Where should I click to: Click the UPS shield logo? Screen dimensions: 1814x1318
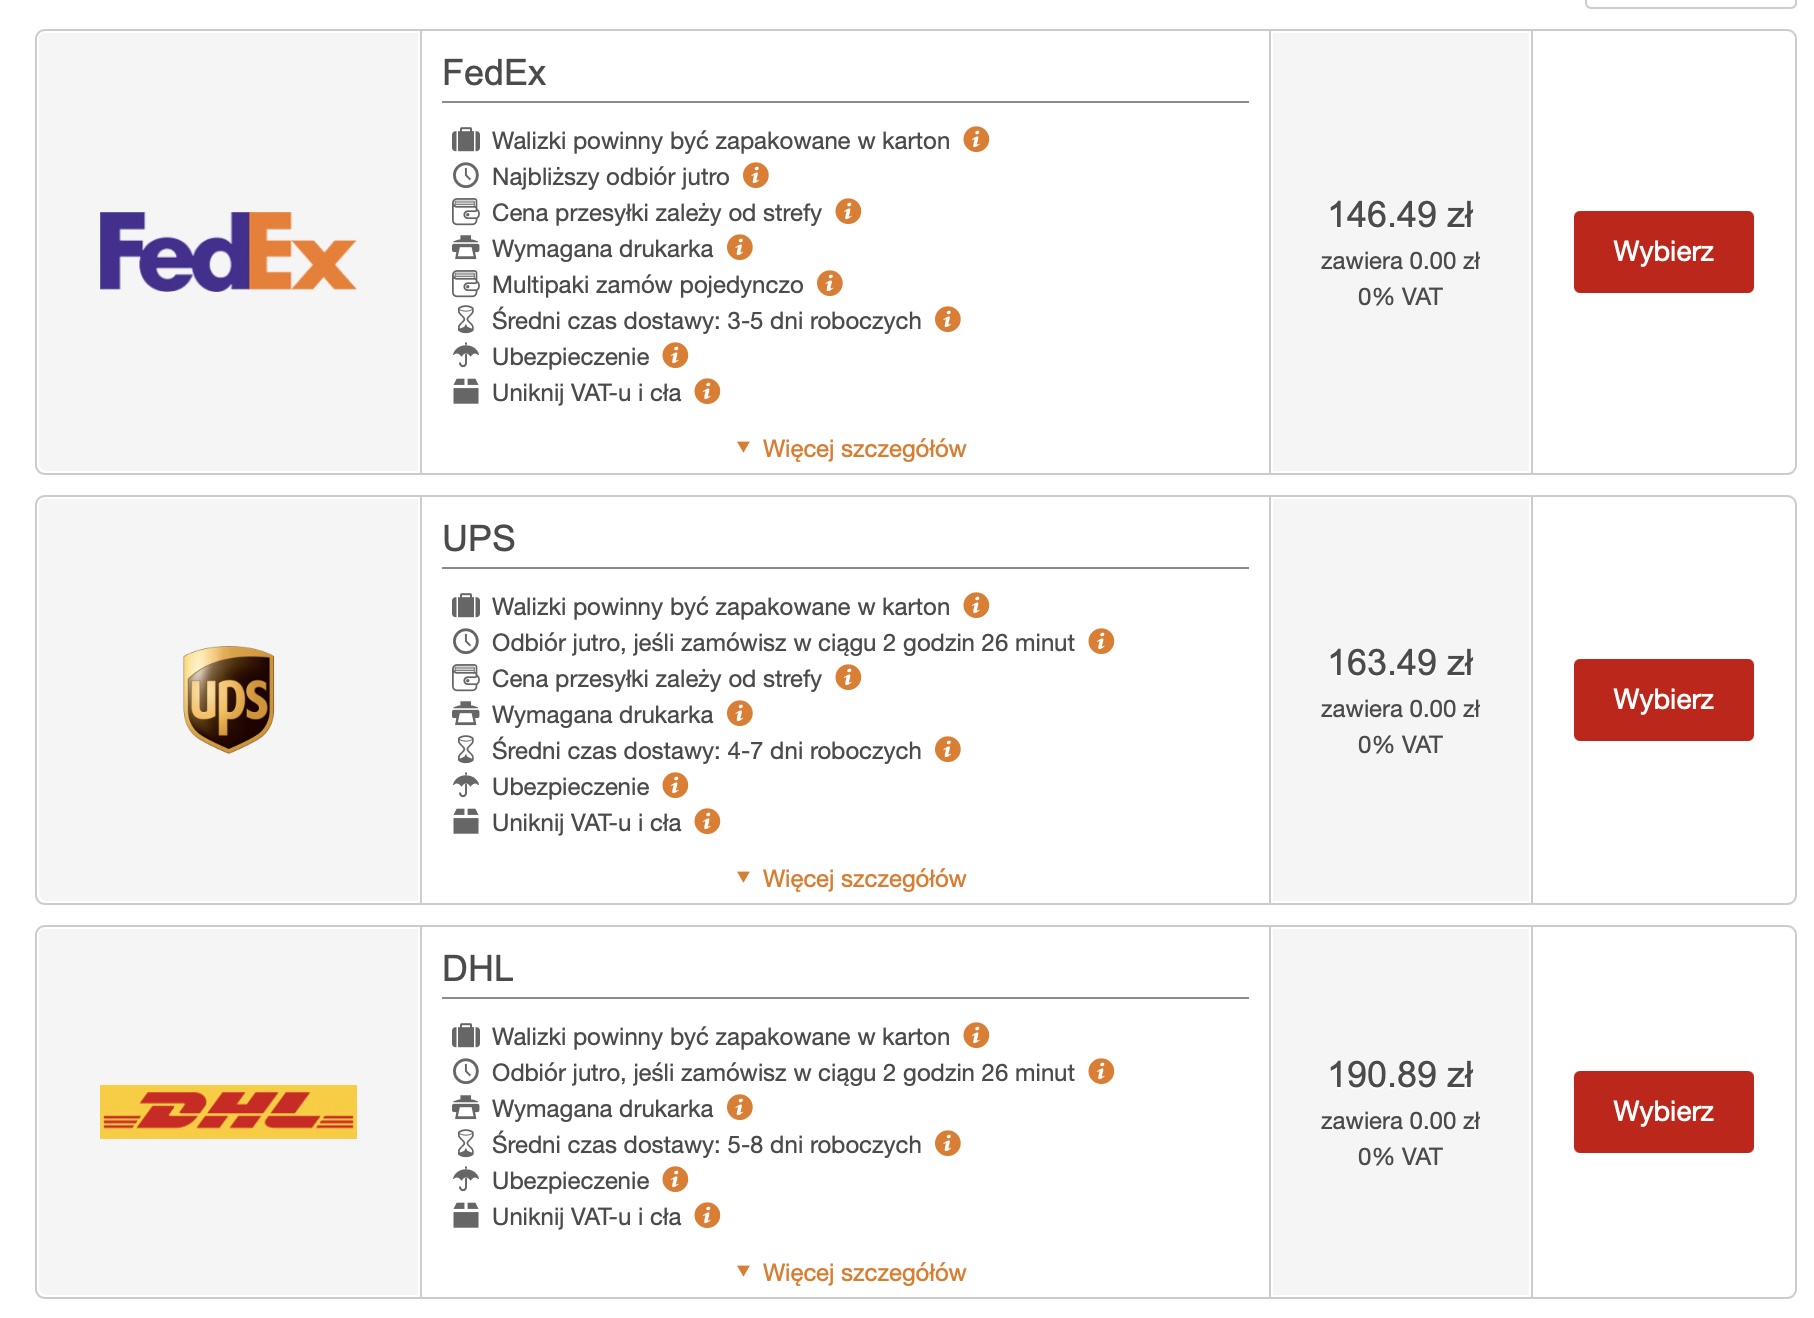(229, 699)
